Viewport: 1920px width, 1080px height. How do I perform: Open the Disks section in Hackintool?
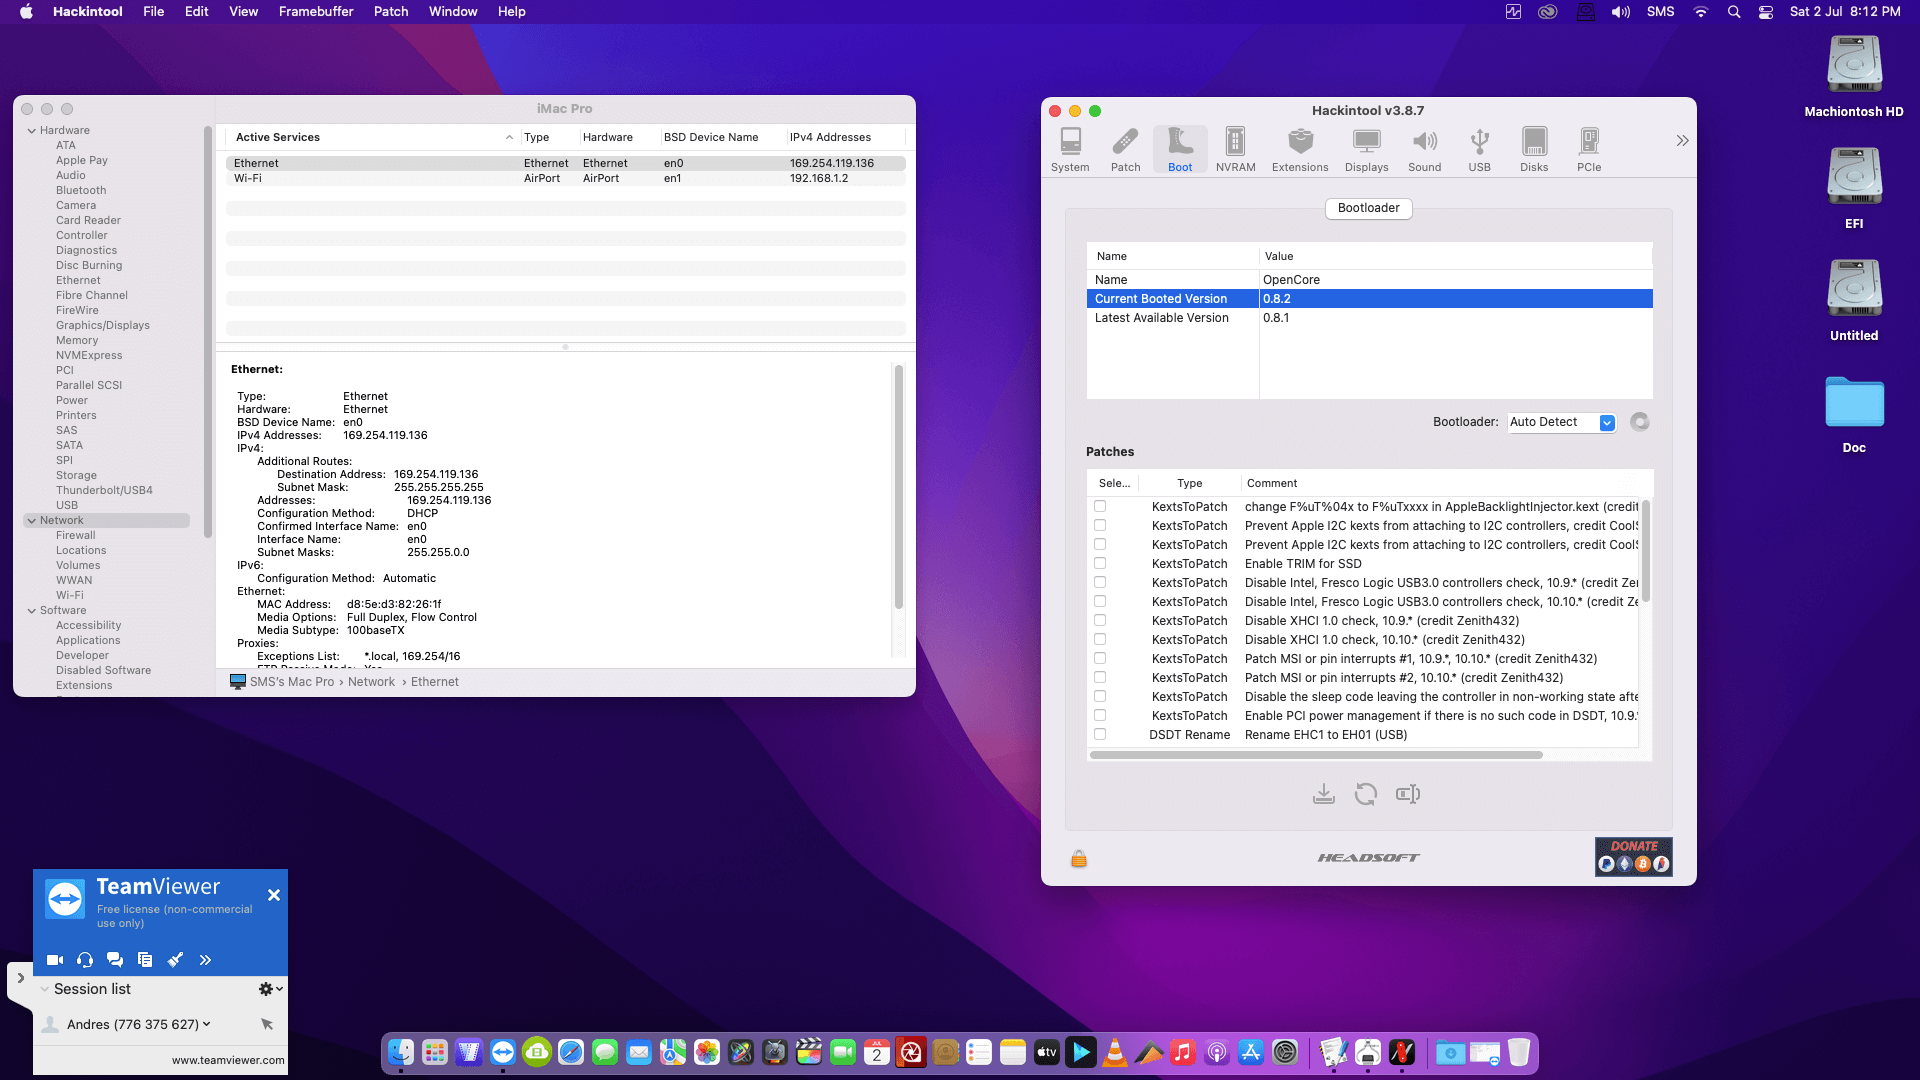pos(1534,150)
